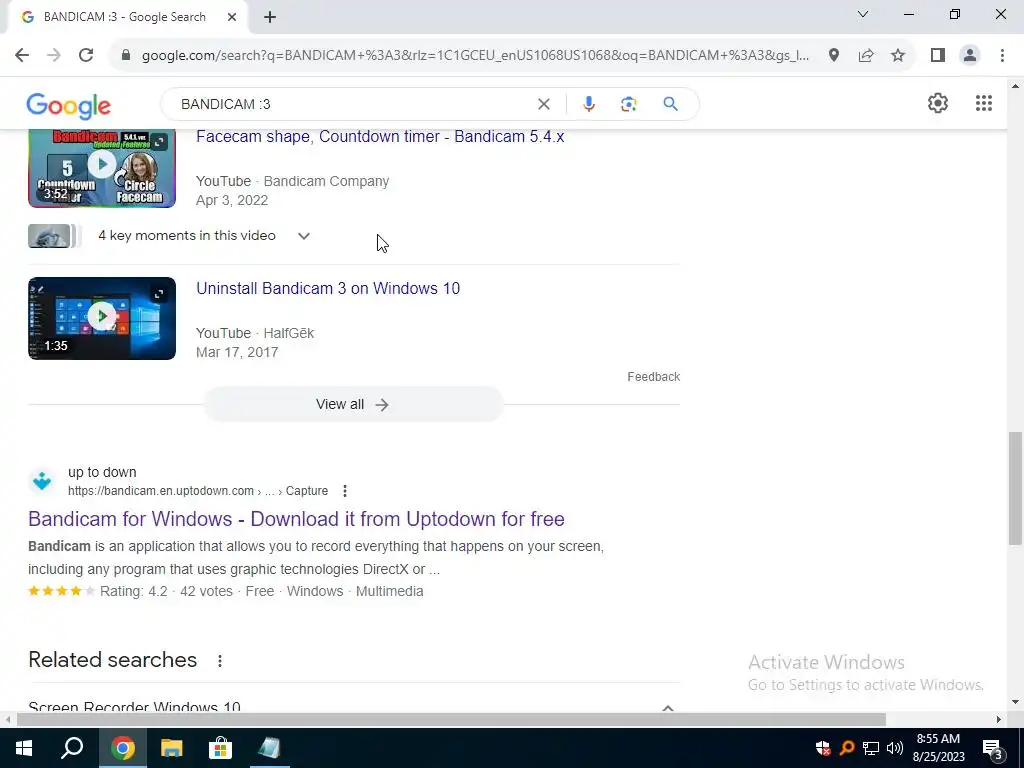Viewport: 1024px width, 768px height.
Task: Open Facecam shape, Countdown timer video link
Action: (x=380, y=136)
